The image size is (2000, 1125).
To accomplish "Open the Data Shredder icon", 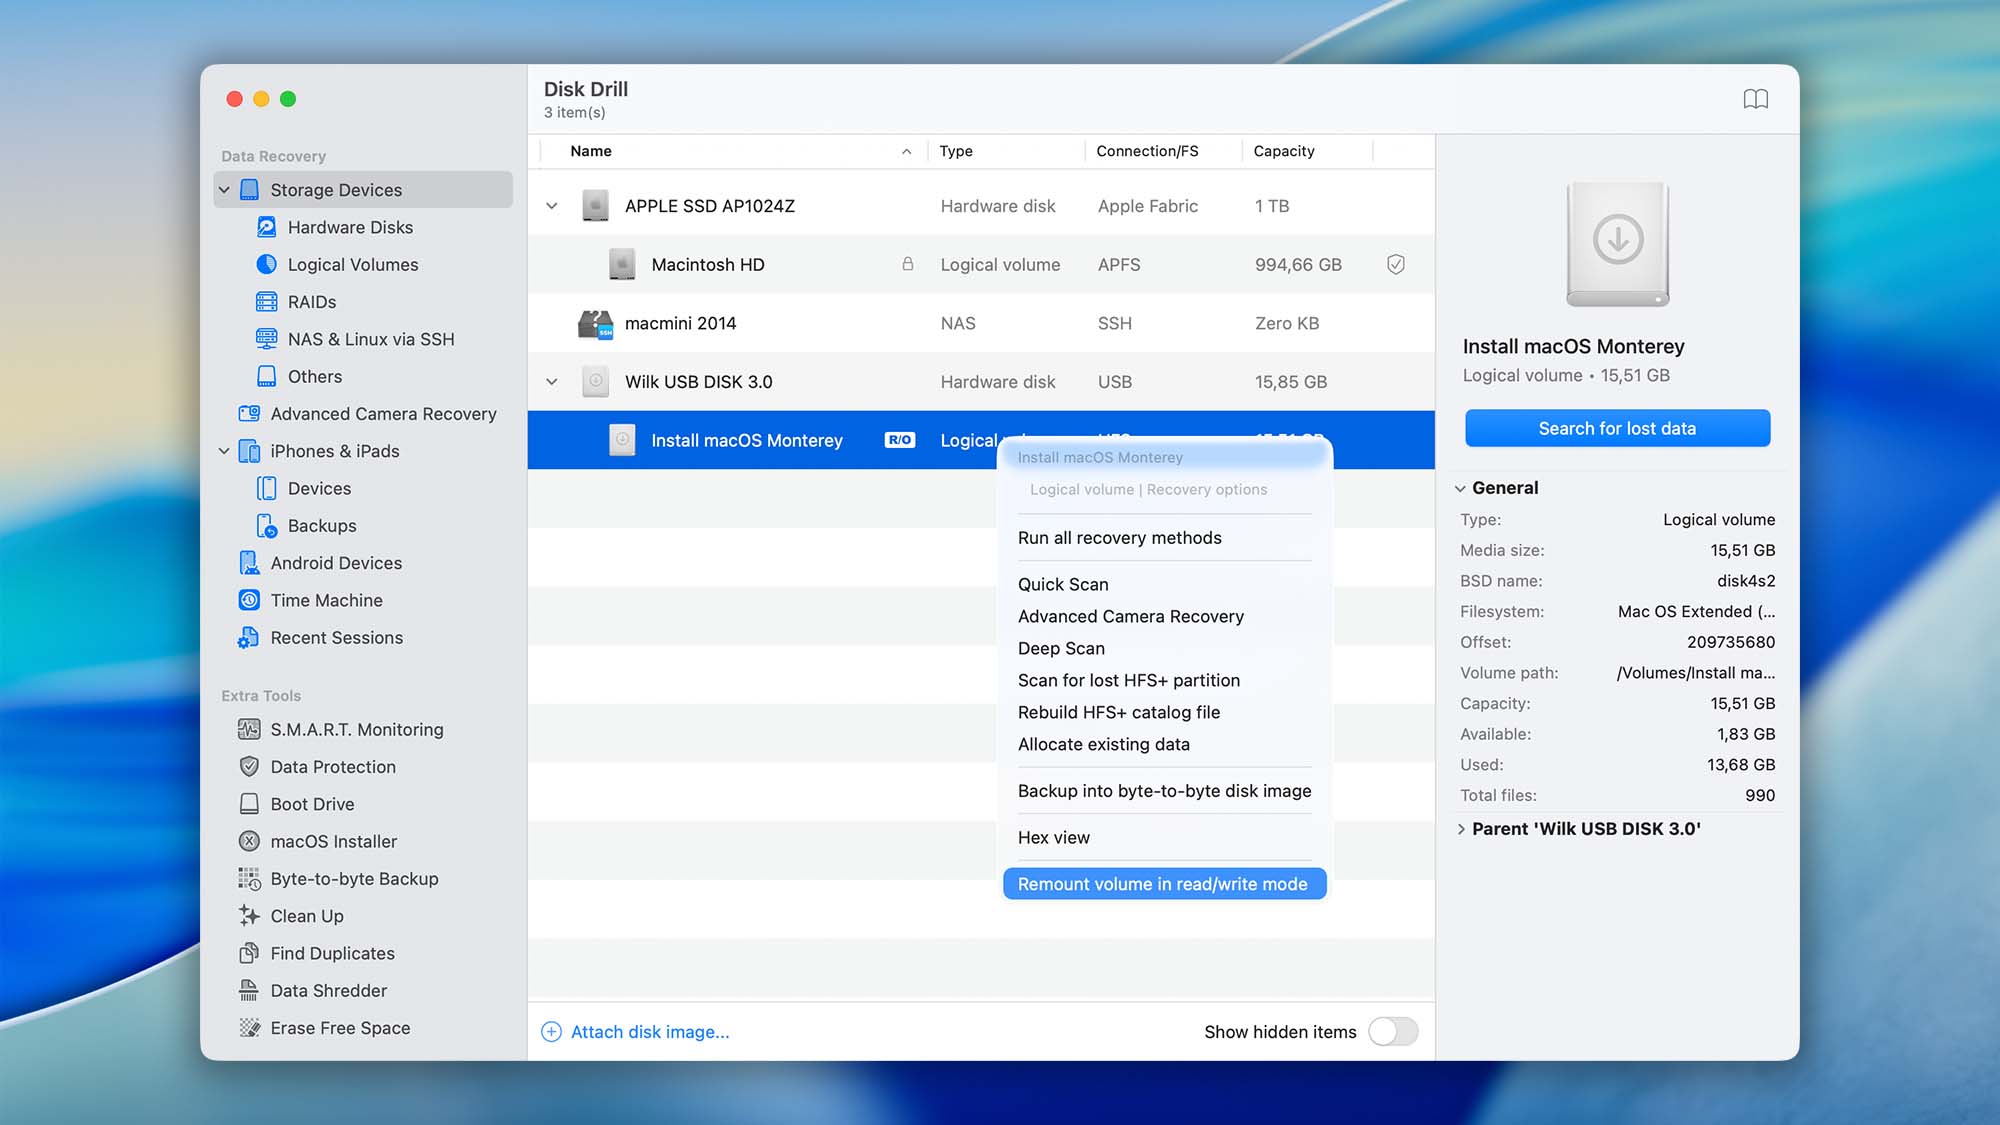I will pyautogui.click(x=249, y=991).
